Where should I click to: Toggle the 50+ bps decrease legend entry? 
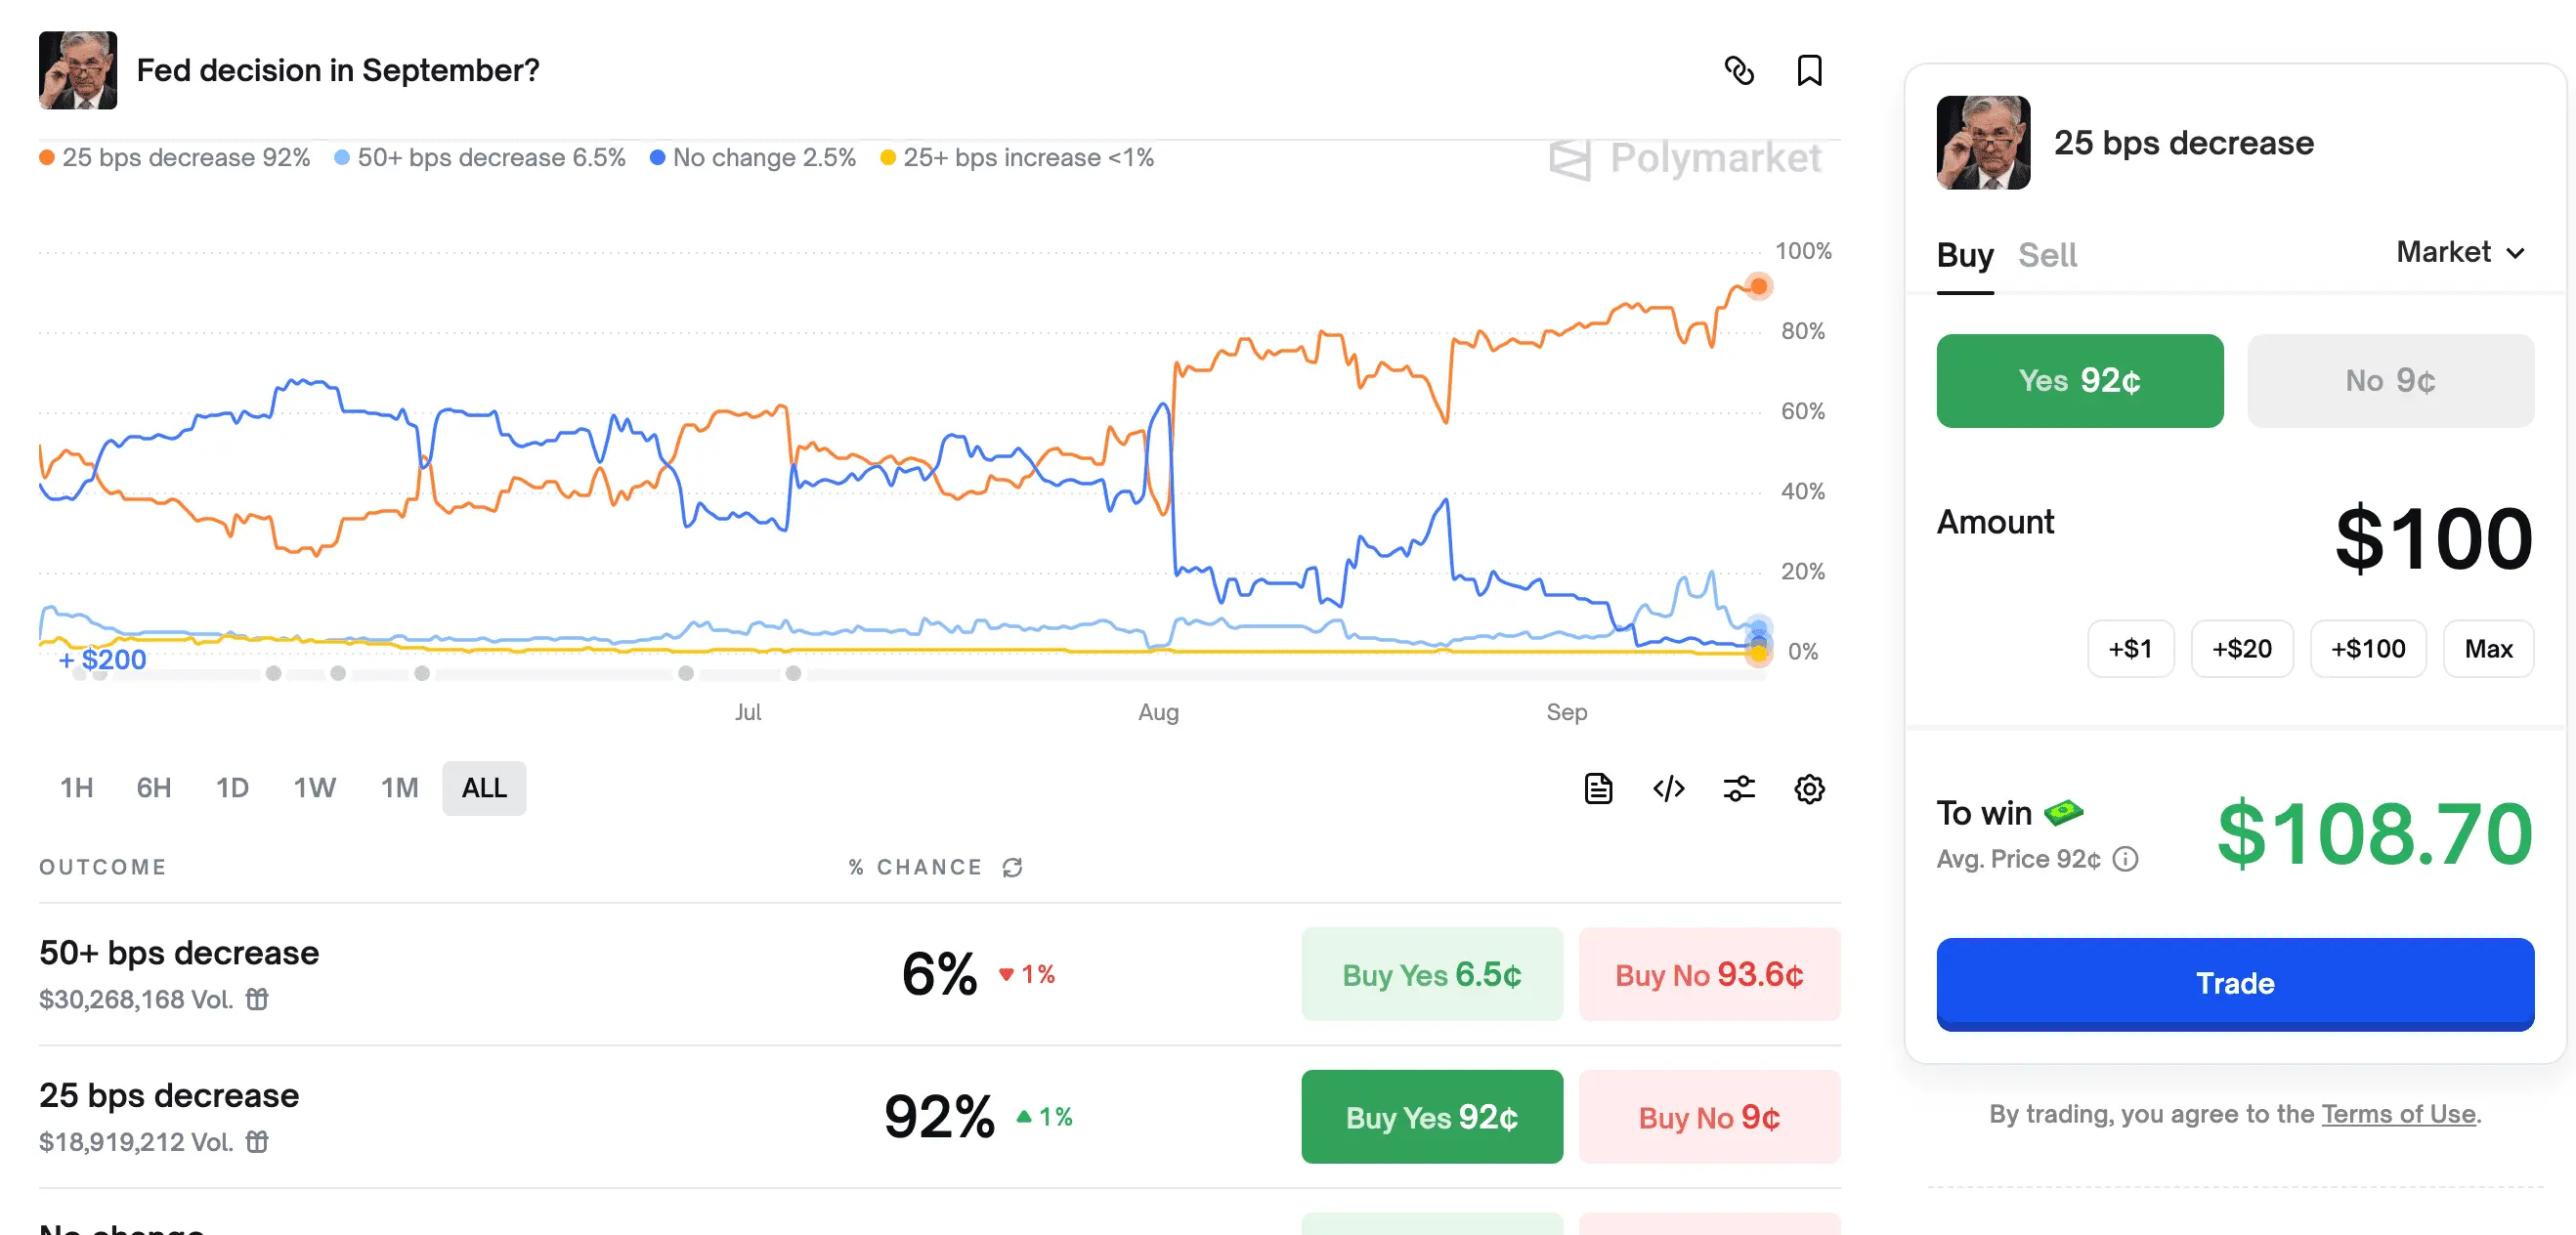pos(480,158)
